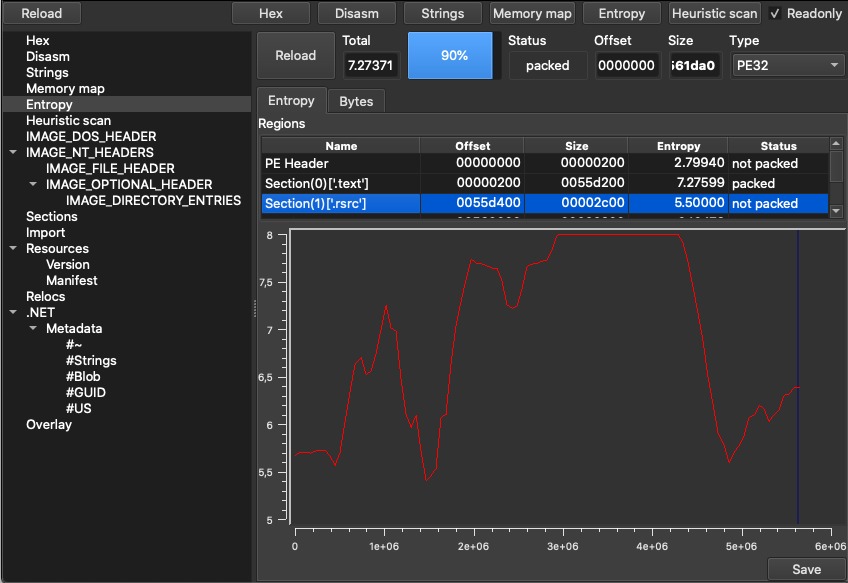
Task: Click the Offset input field
Action: click(x=627, y=65)
